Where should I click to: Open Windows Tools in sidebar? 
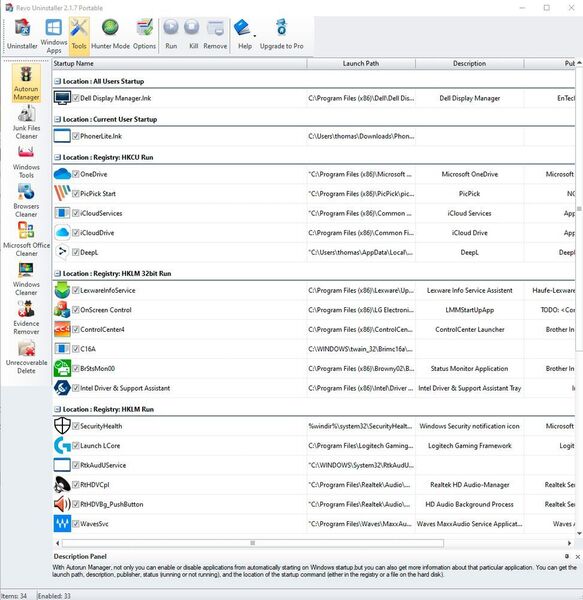coord(26,161)
